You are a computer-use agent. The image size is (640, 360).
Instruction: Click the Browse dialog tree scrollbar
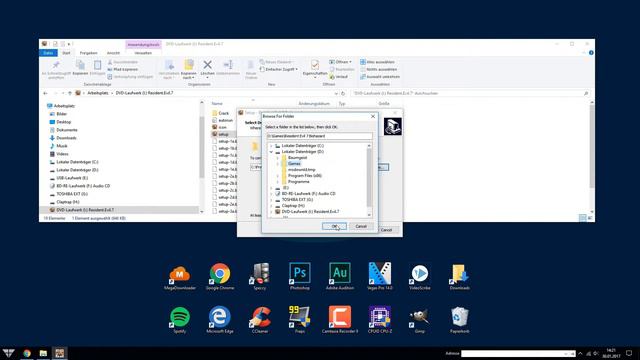click(369, 178)
